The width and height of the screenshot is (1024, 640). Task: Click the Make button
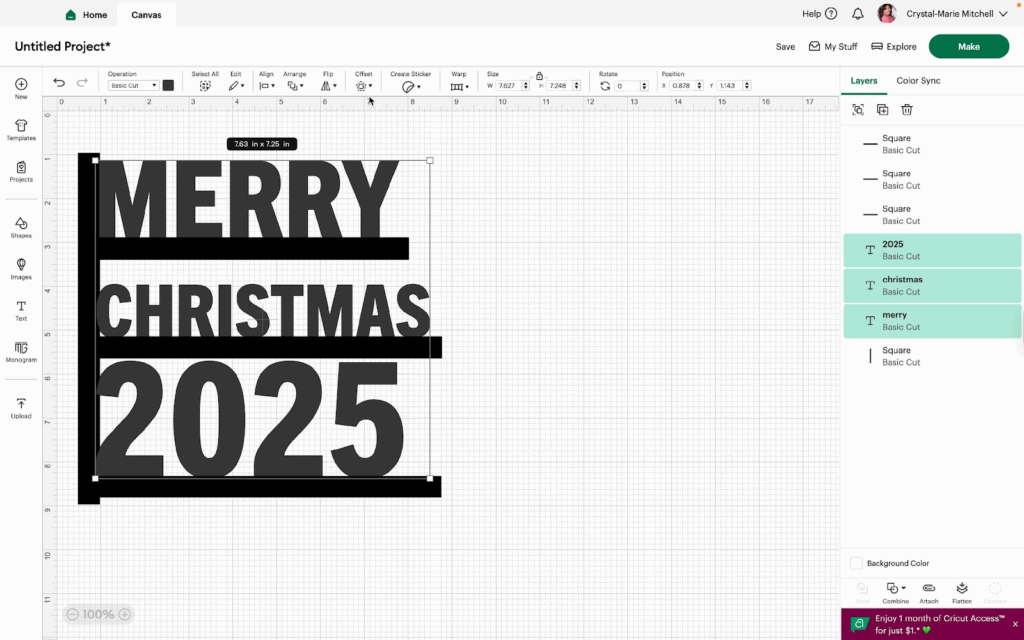968,46
